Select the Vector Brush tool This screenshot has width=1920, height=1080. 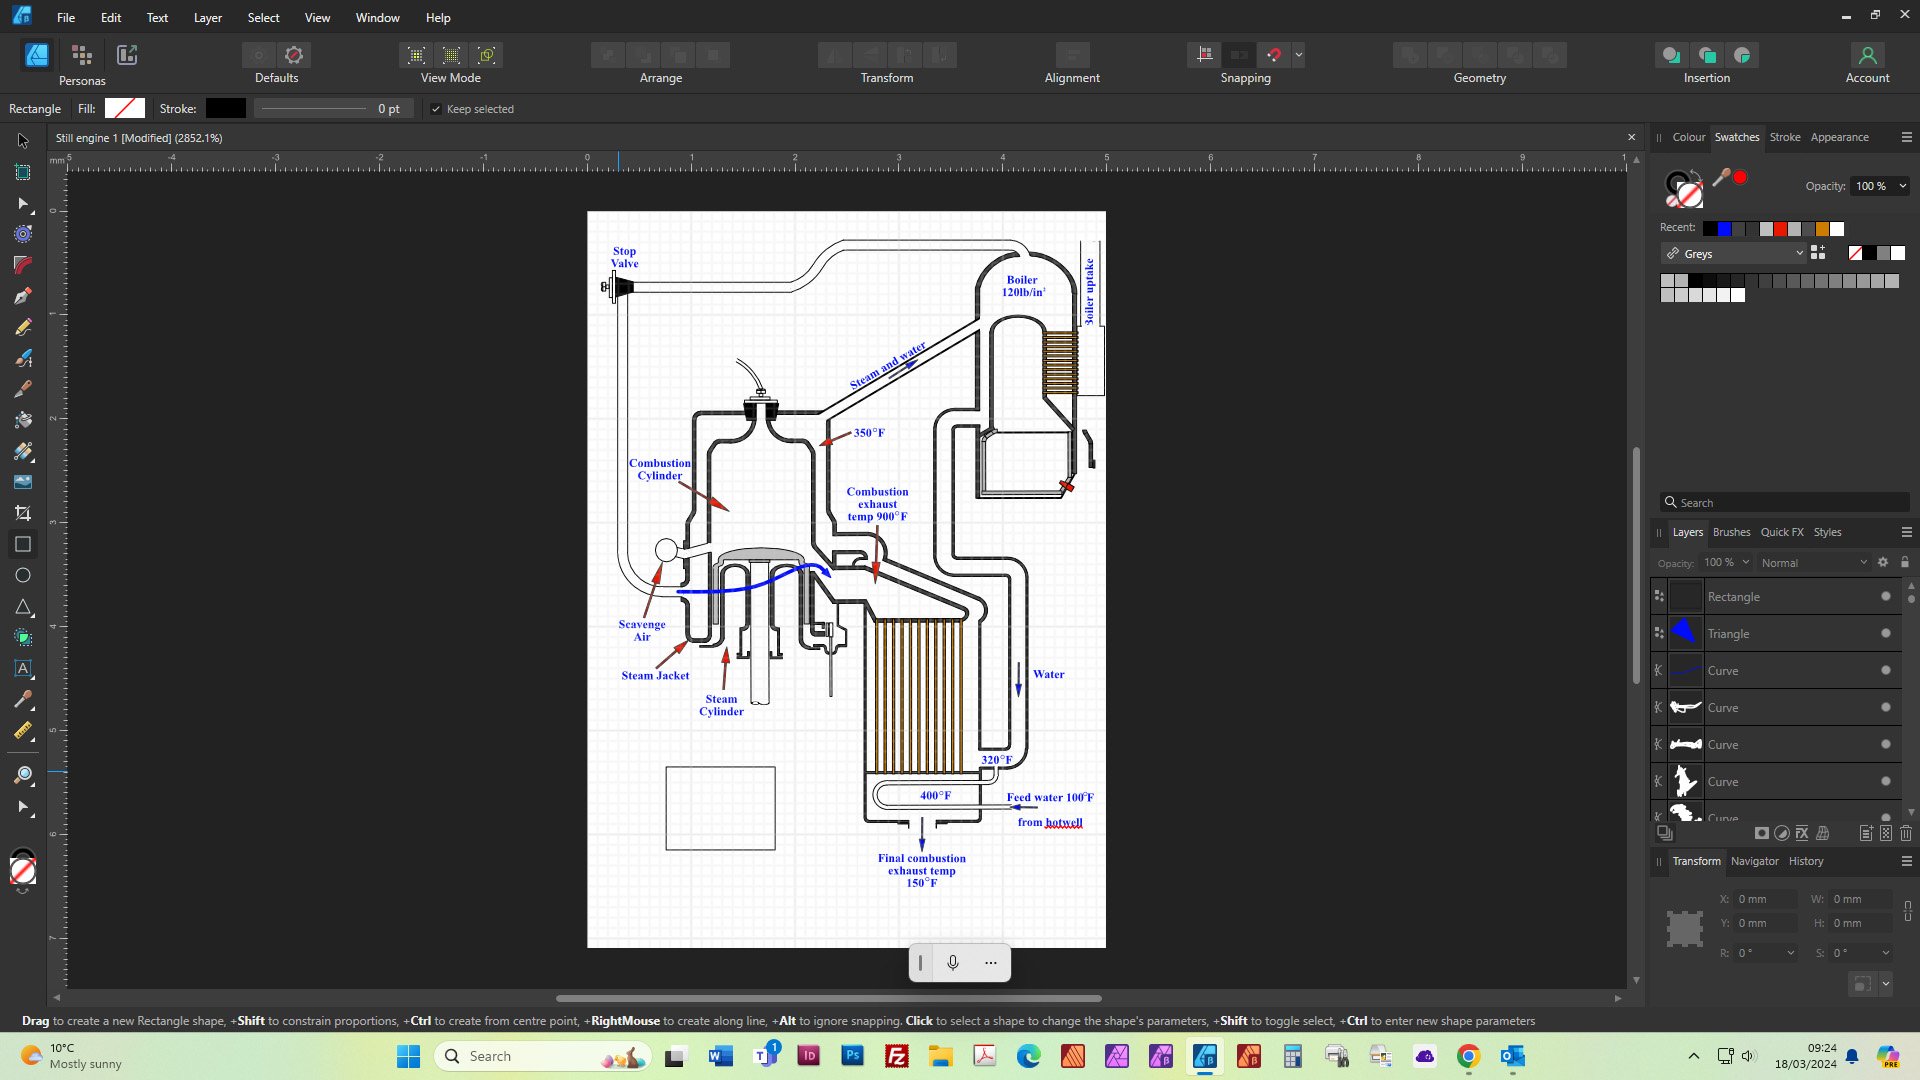point(22,358)
